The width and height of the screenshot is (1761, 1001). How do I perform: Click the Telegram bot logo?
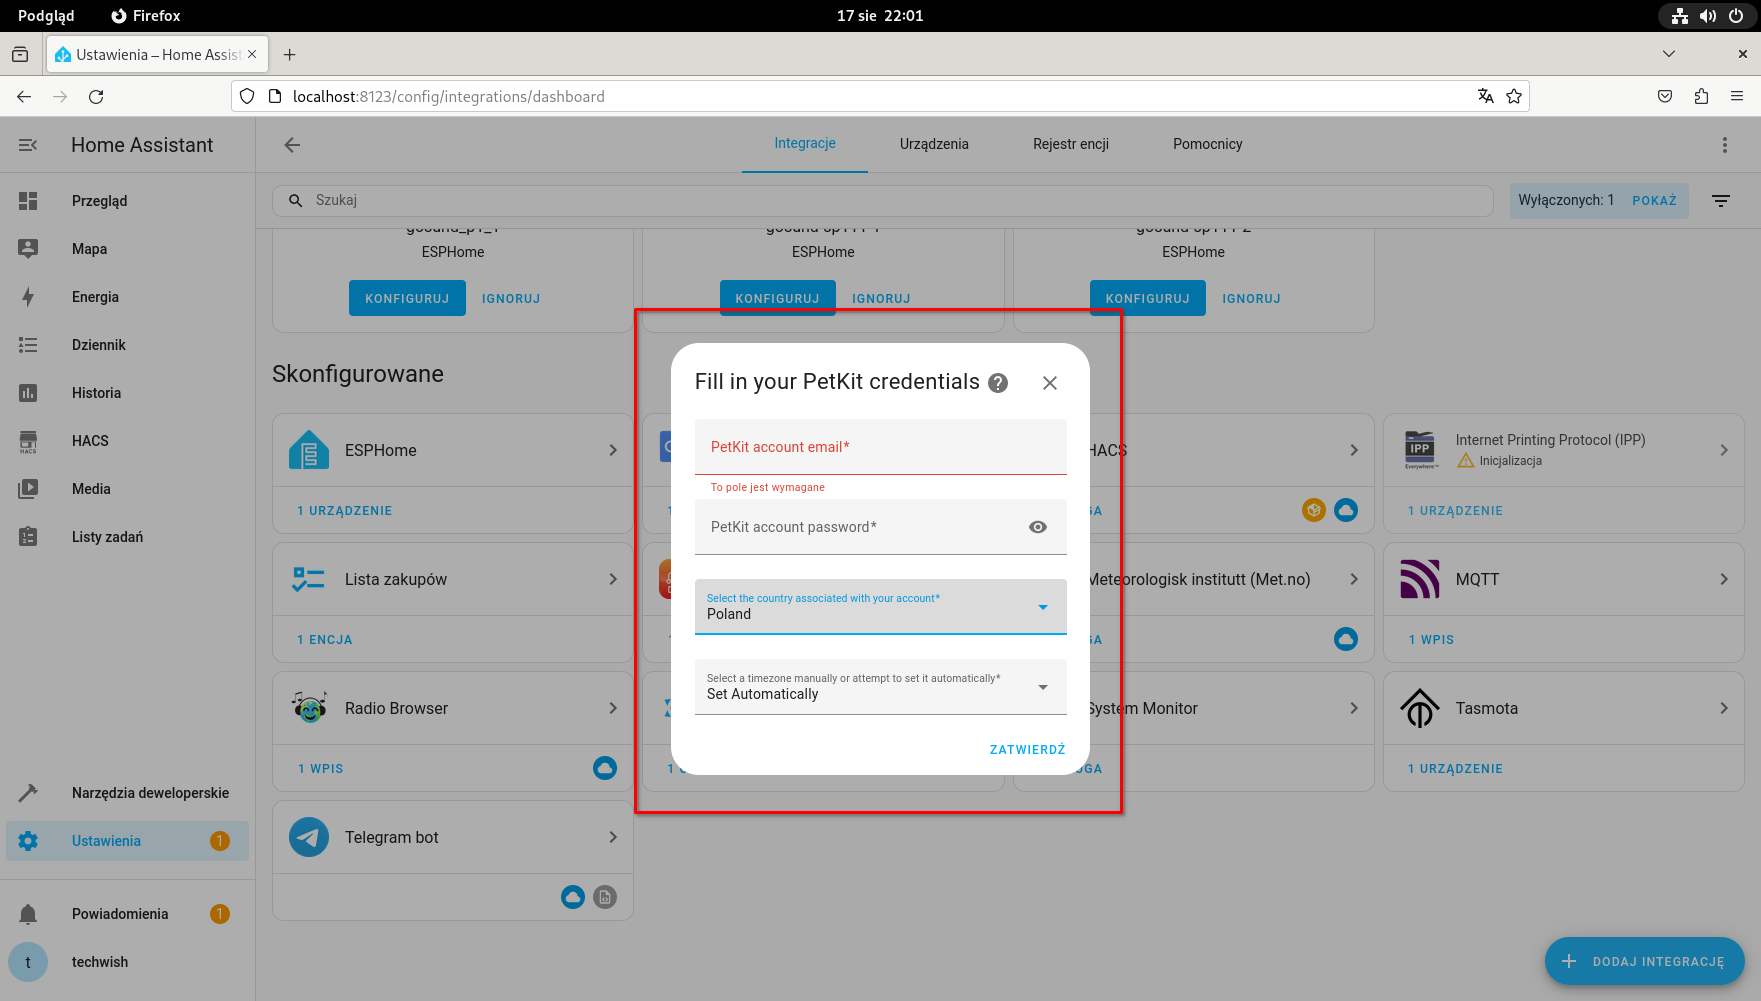pyautogui.click(x=309, y=838)
